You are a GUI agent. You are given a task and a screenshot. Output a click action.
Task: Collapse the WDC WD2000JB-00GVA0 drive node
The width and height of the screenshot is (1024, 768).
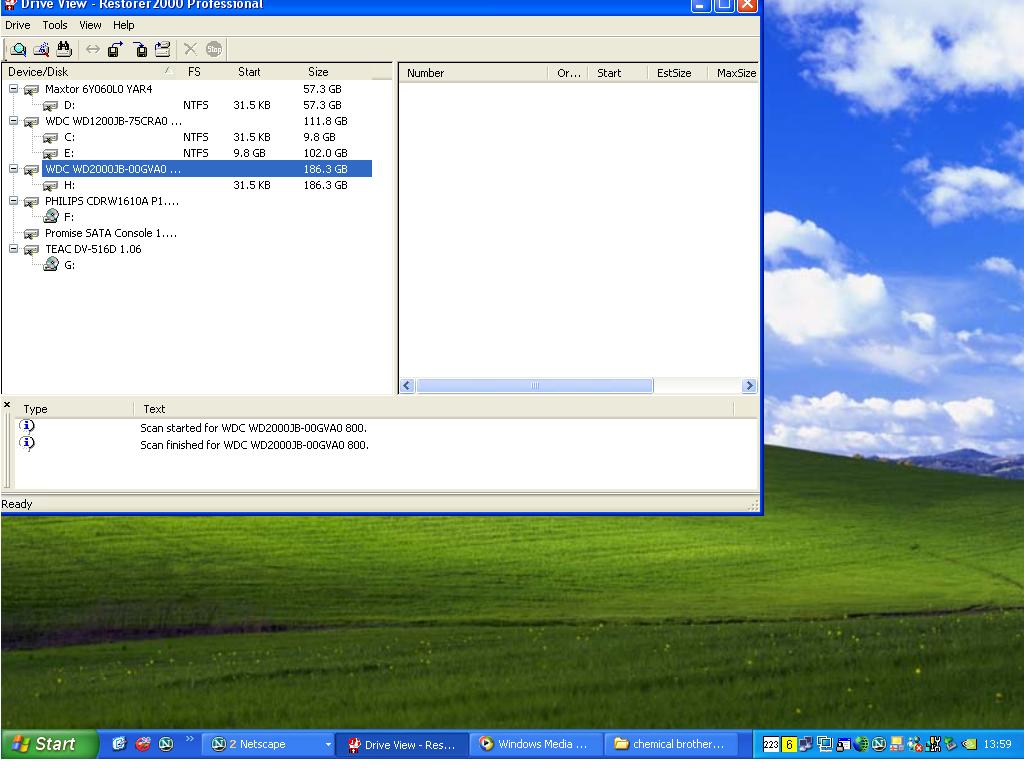tap(13, 168)
